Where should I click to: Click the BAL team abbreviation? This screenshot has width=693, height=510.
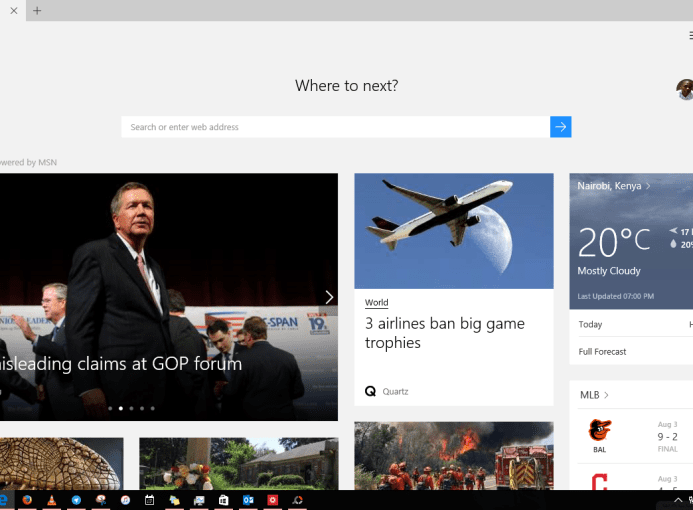pyautogui.click(x=600, y=449)
